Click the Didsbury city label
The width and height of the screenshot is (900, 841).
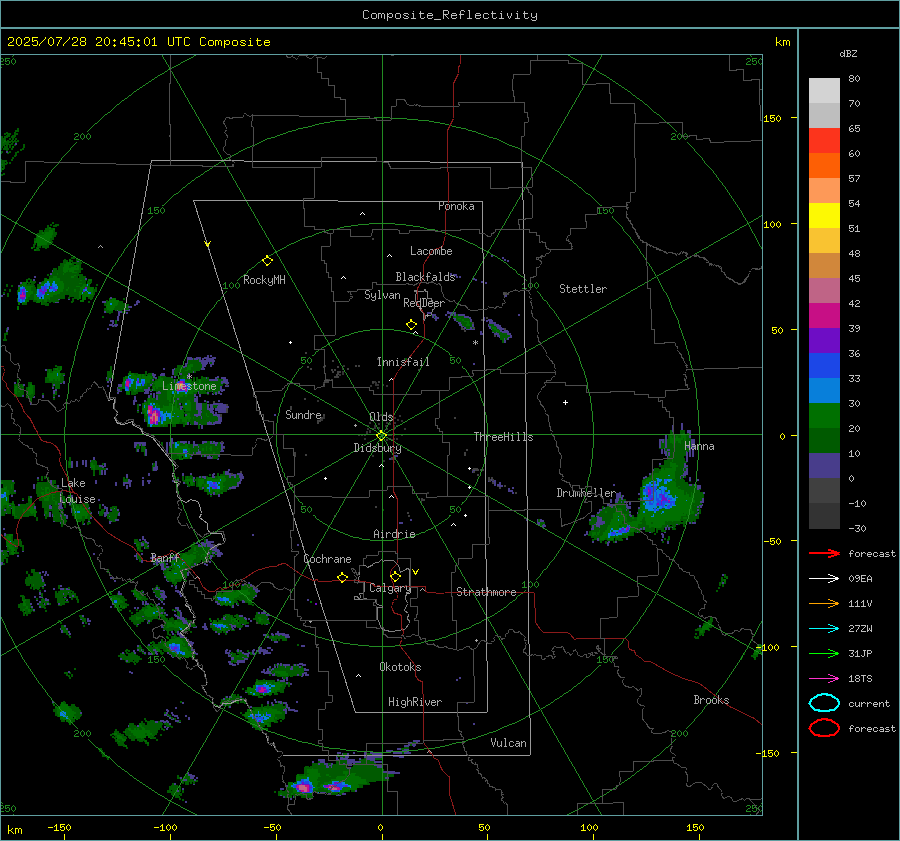point(377,448)
